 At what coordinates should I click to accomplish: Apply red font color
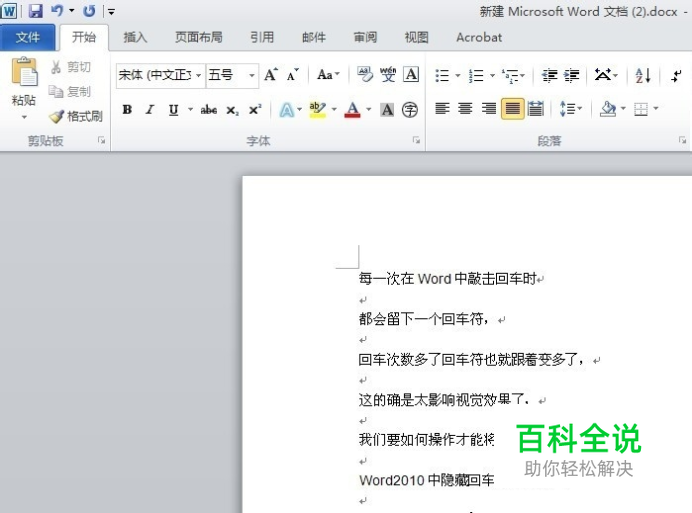click(x=352, y=109)
